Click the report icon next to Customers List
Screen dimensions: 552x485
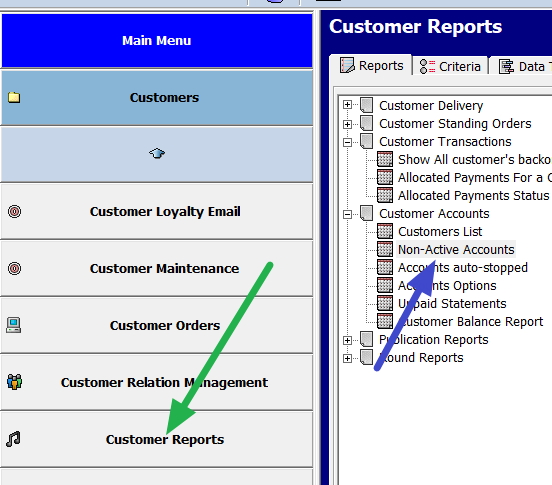[385, 231]
